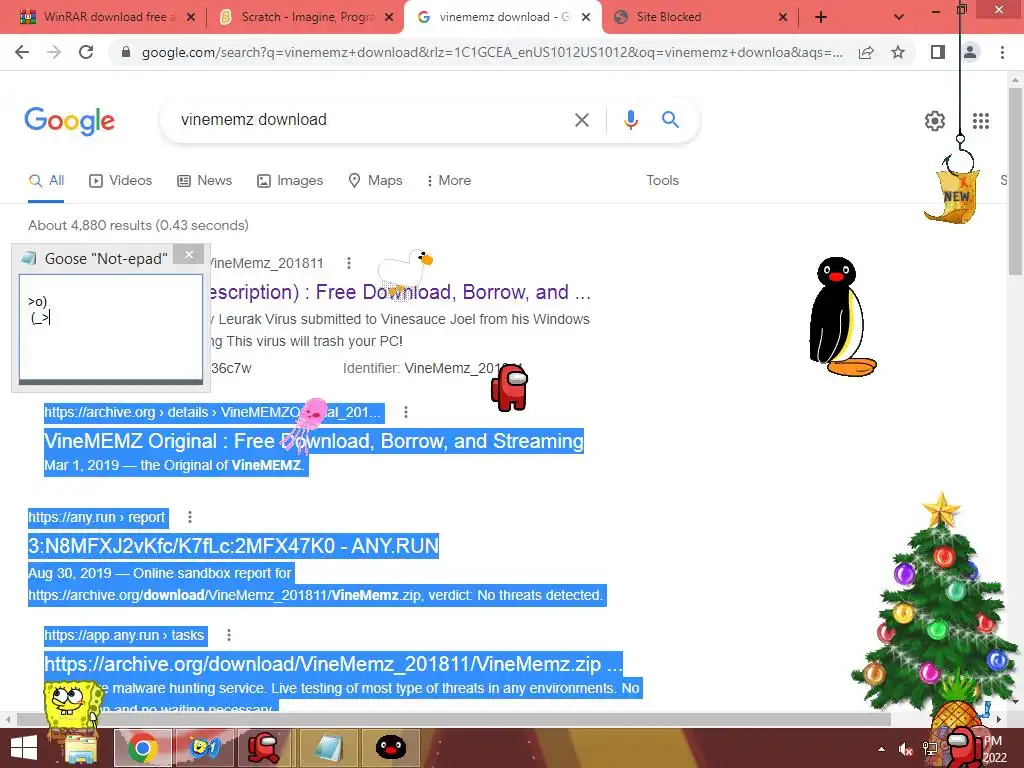Open a new Chrome tab
The width and height of the screenshot is (1024, 768).
821,17
